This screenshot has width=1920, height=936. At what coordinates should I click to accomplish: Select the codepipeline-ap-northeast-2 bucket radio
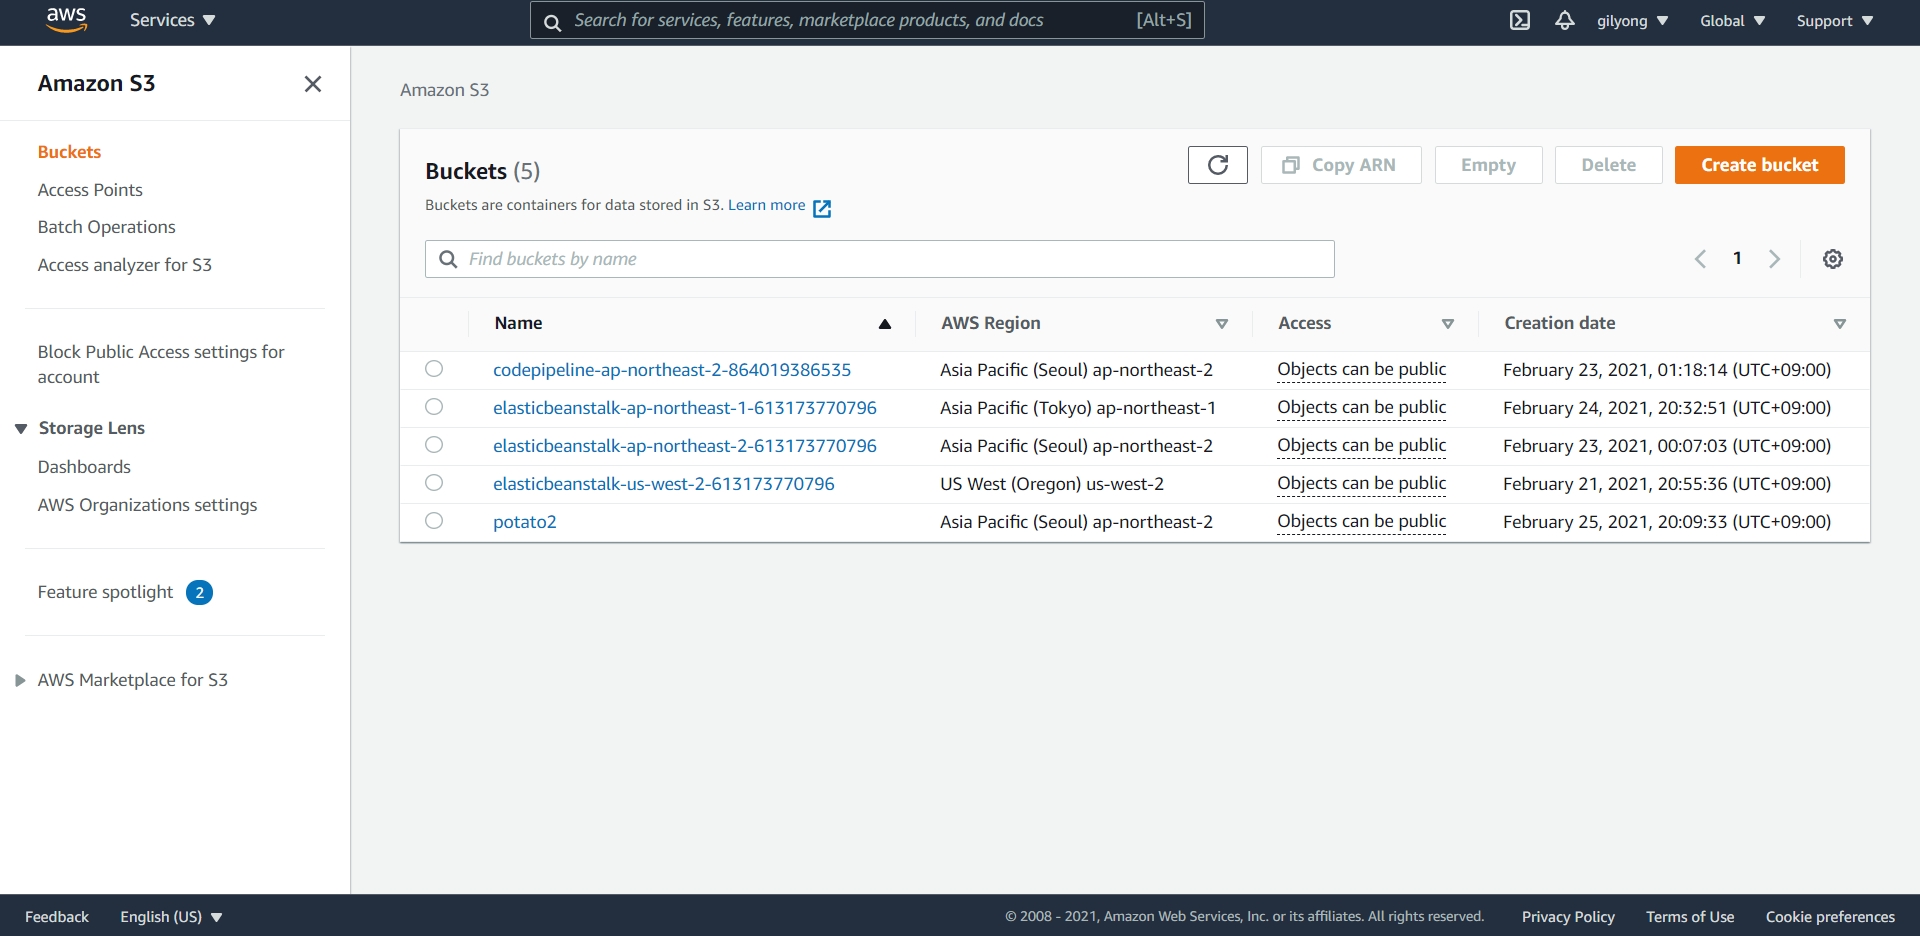click(x=434, y=369)
